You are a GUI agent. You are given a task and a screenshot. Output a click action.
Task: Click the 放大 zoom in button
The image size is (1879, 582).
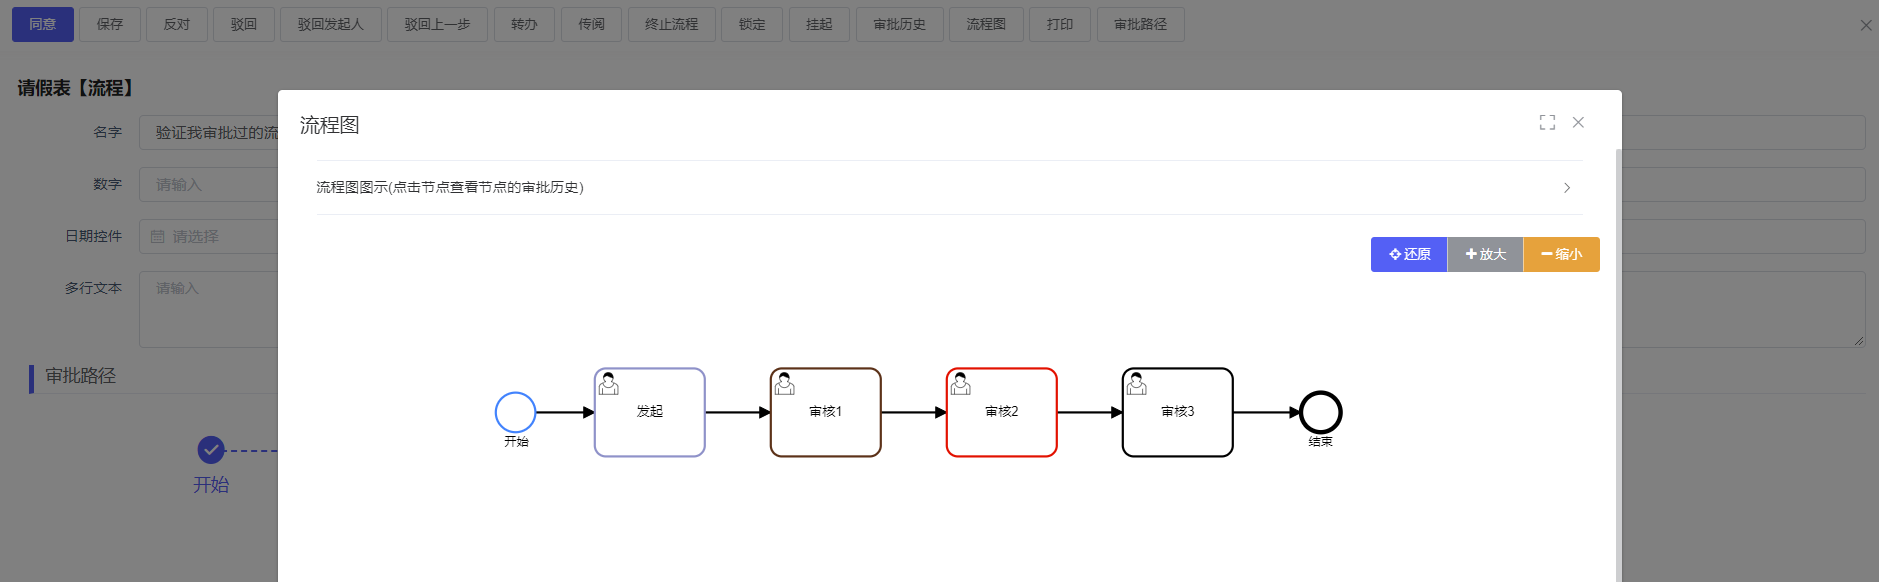[1485, 254]
